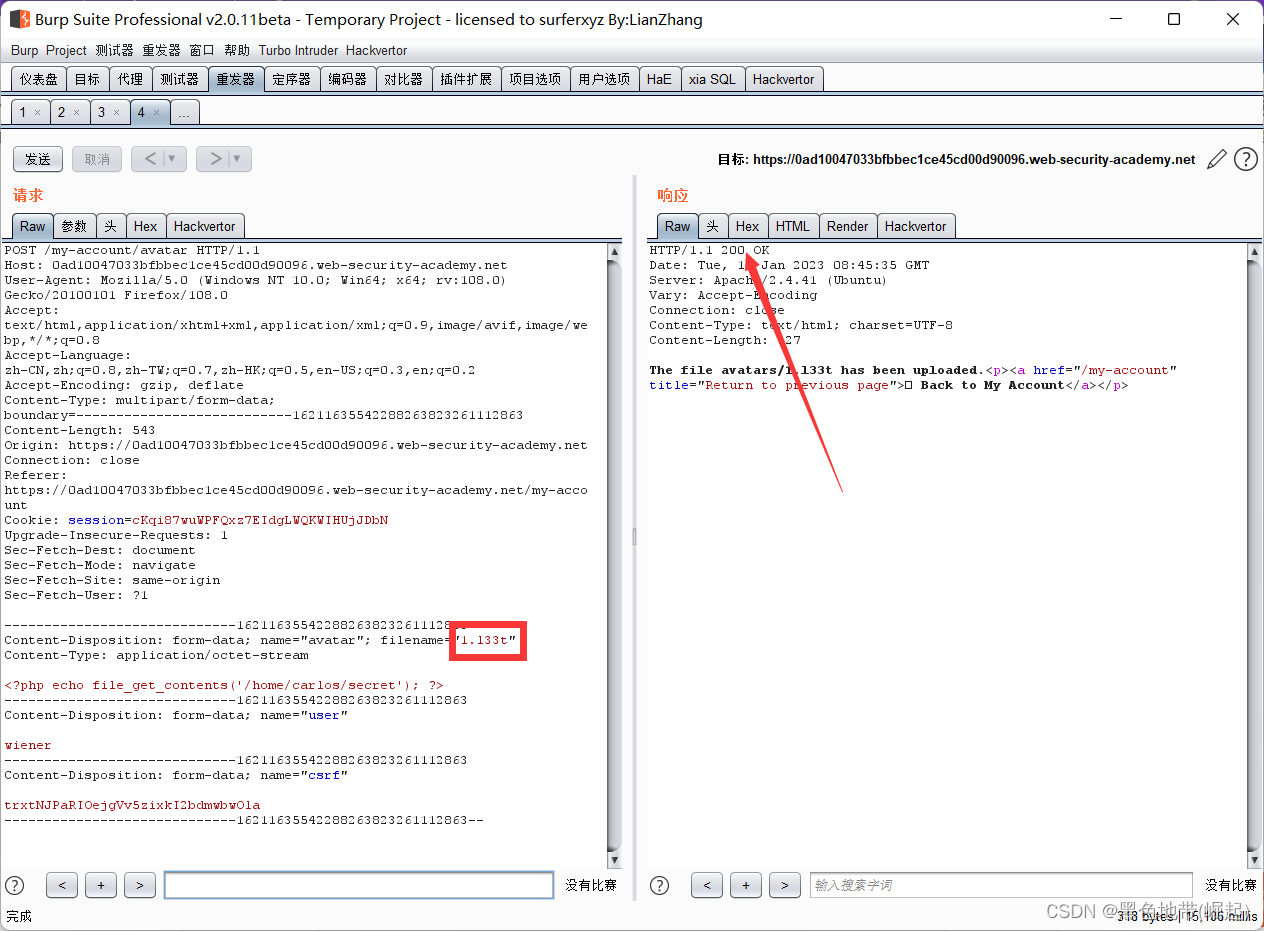Switch to the 用户选项 tab
The width and height of the screenshot is (1264, 931).
click(604, 79)
